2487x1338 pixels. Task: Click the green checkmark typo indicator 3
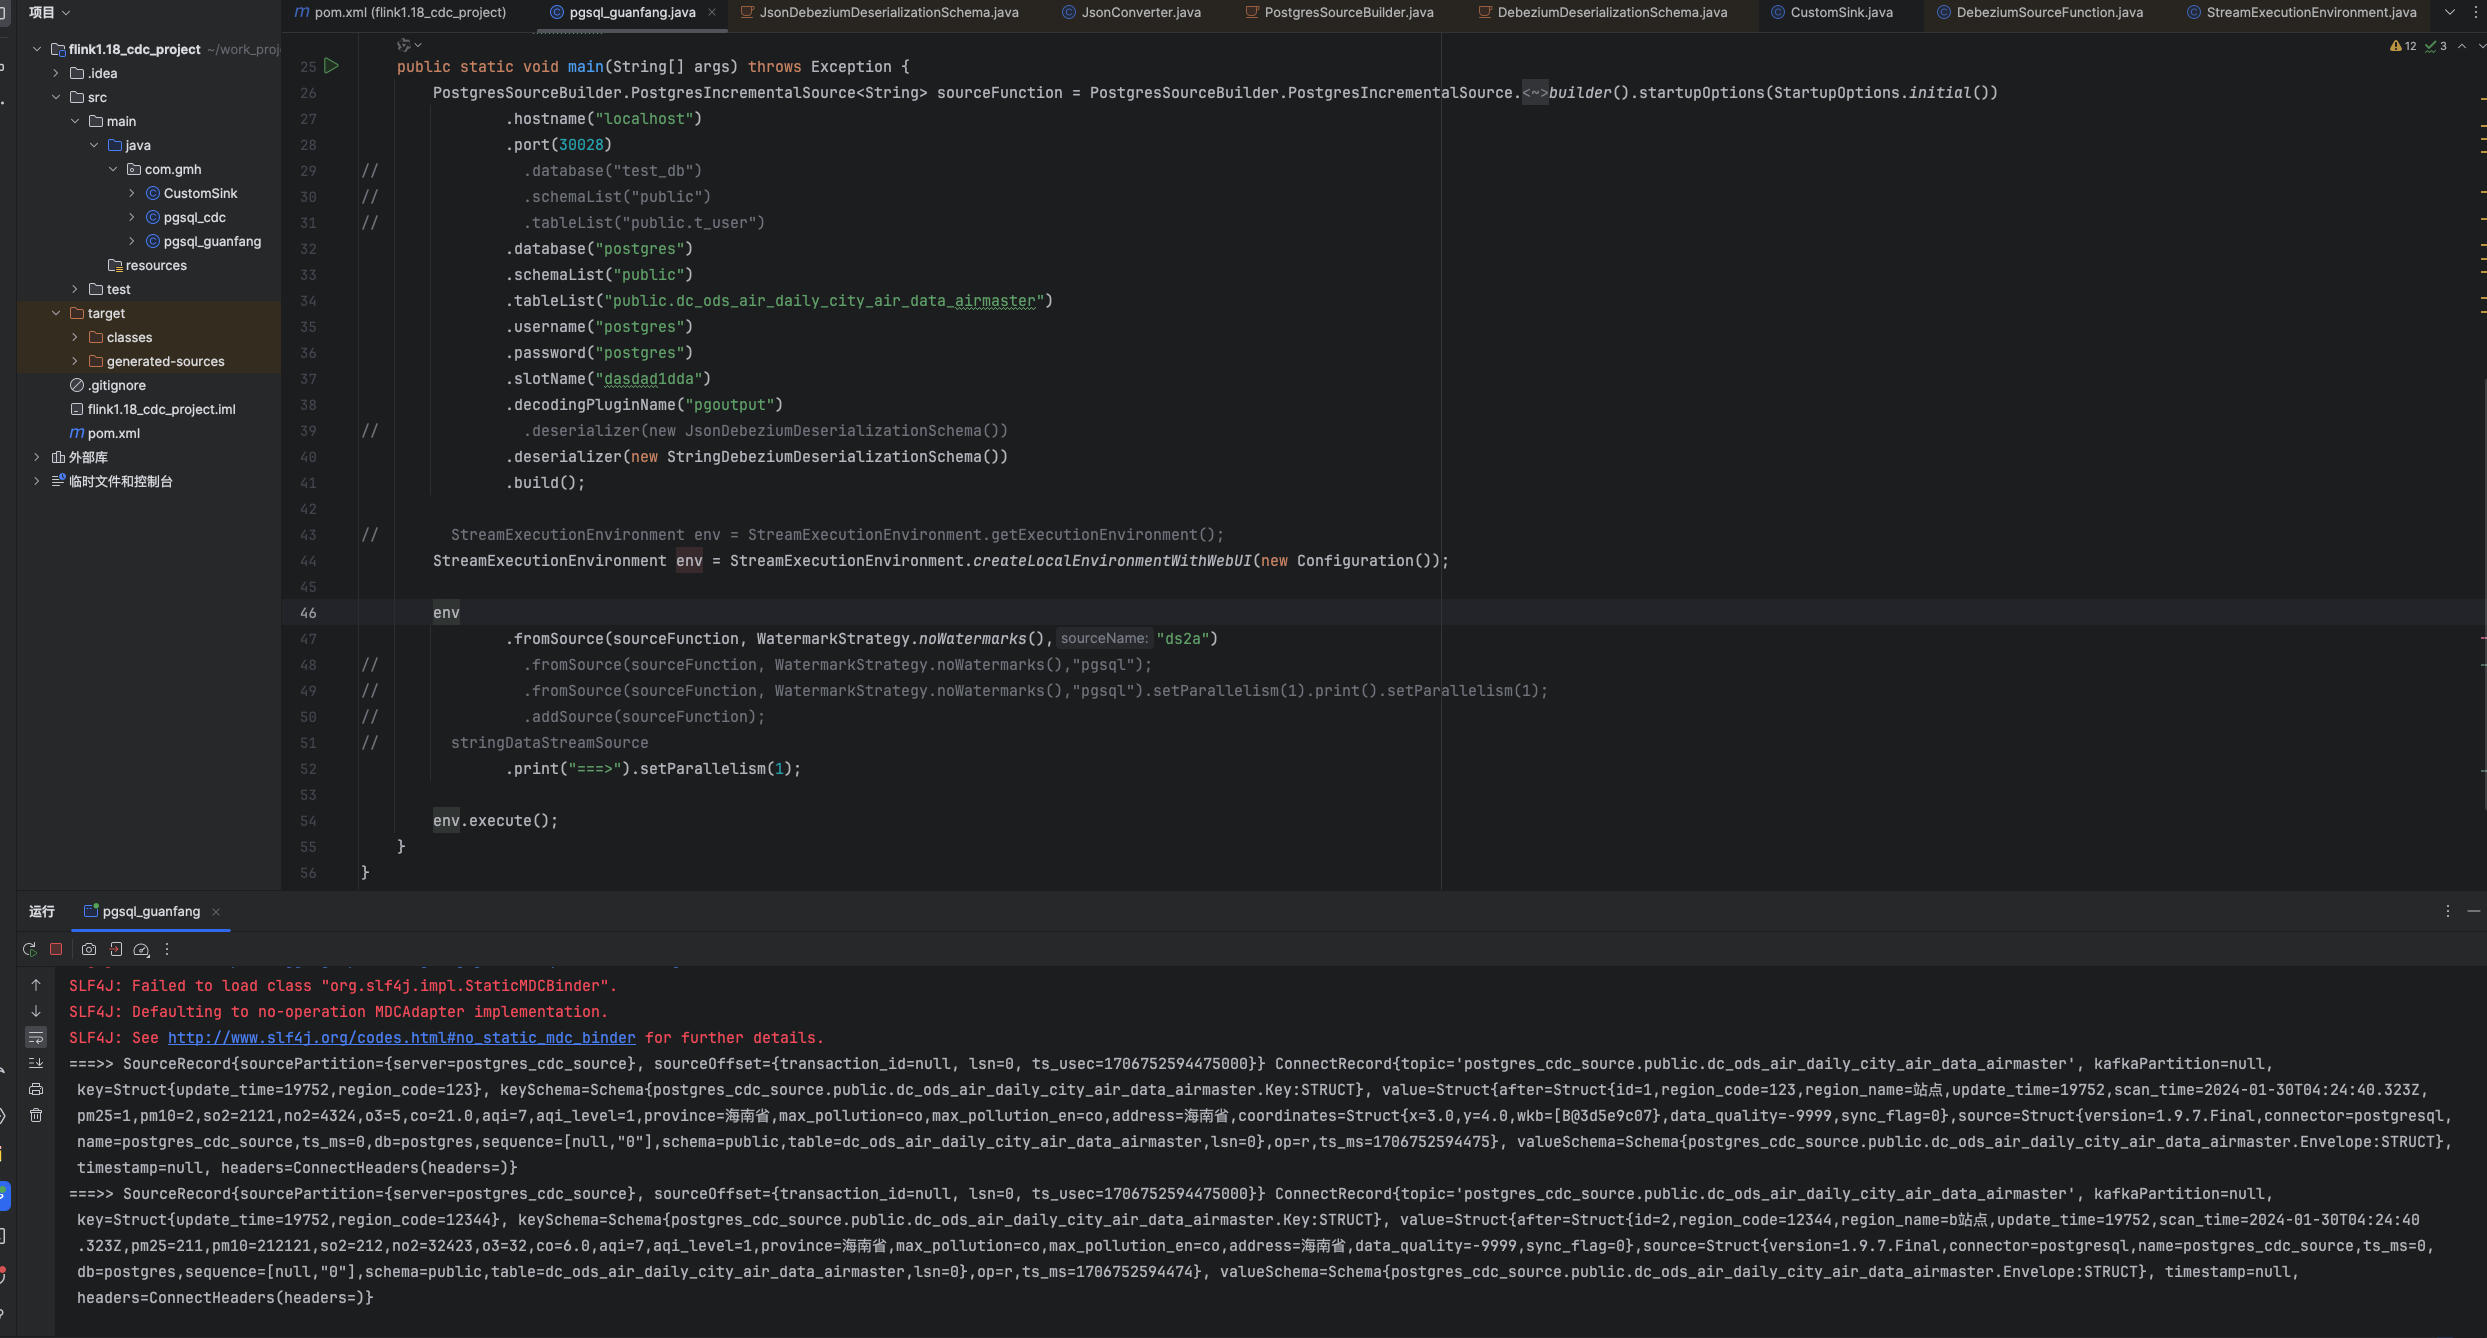point(2435,46)
